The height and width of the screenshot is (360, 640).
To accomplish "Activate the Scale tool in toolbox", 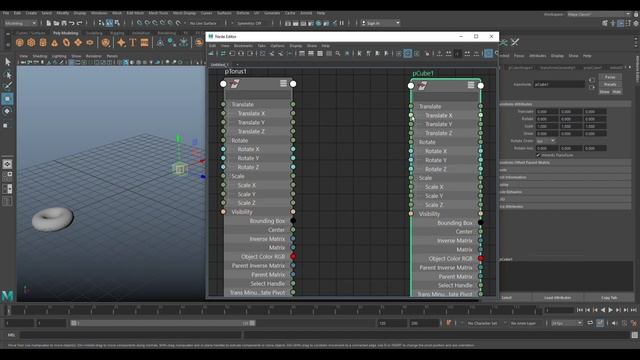I will 6,125.
